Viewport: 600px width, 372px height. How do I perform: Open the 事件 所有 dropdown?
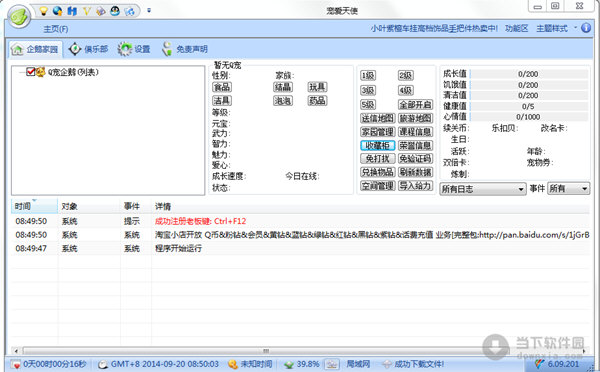pos(569,189)
